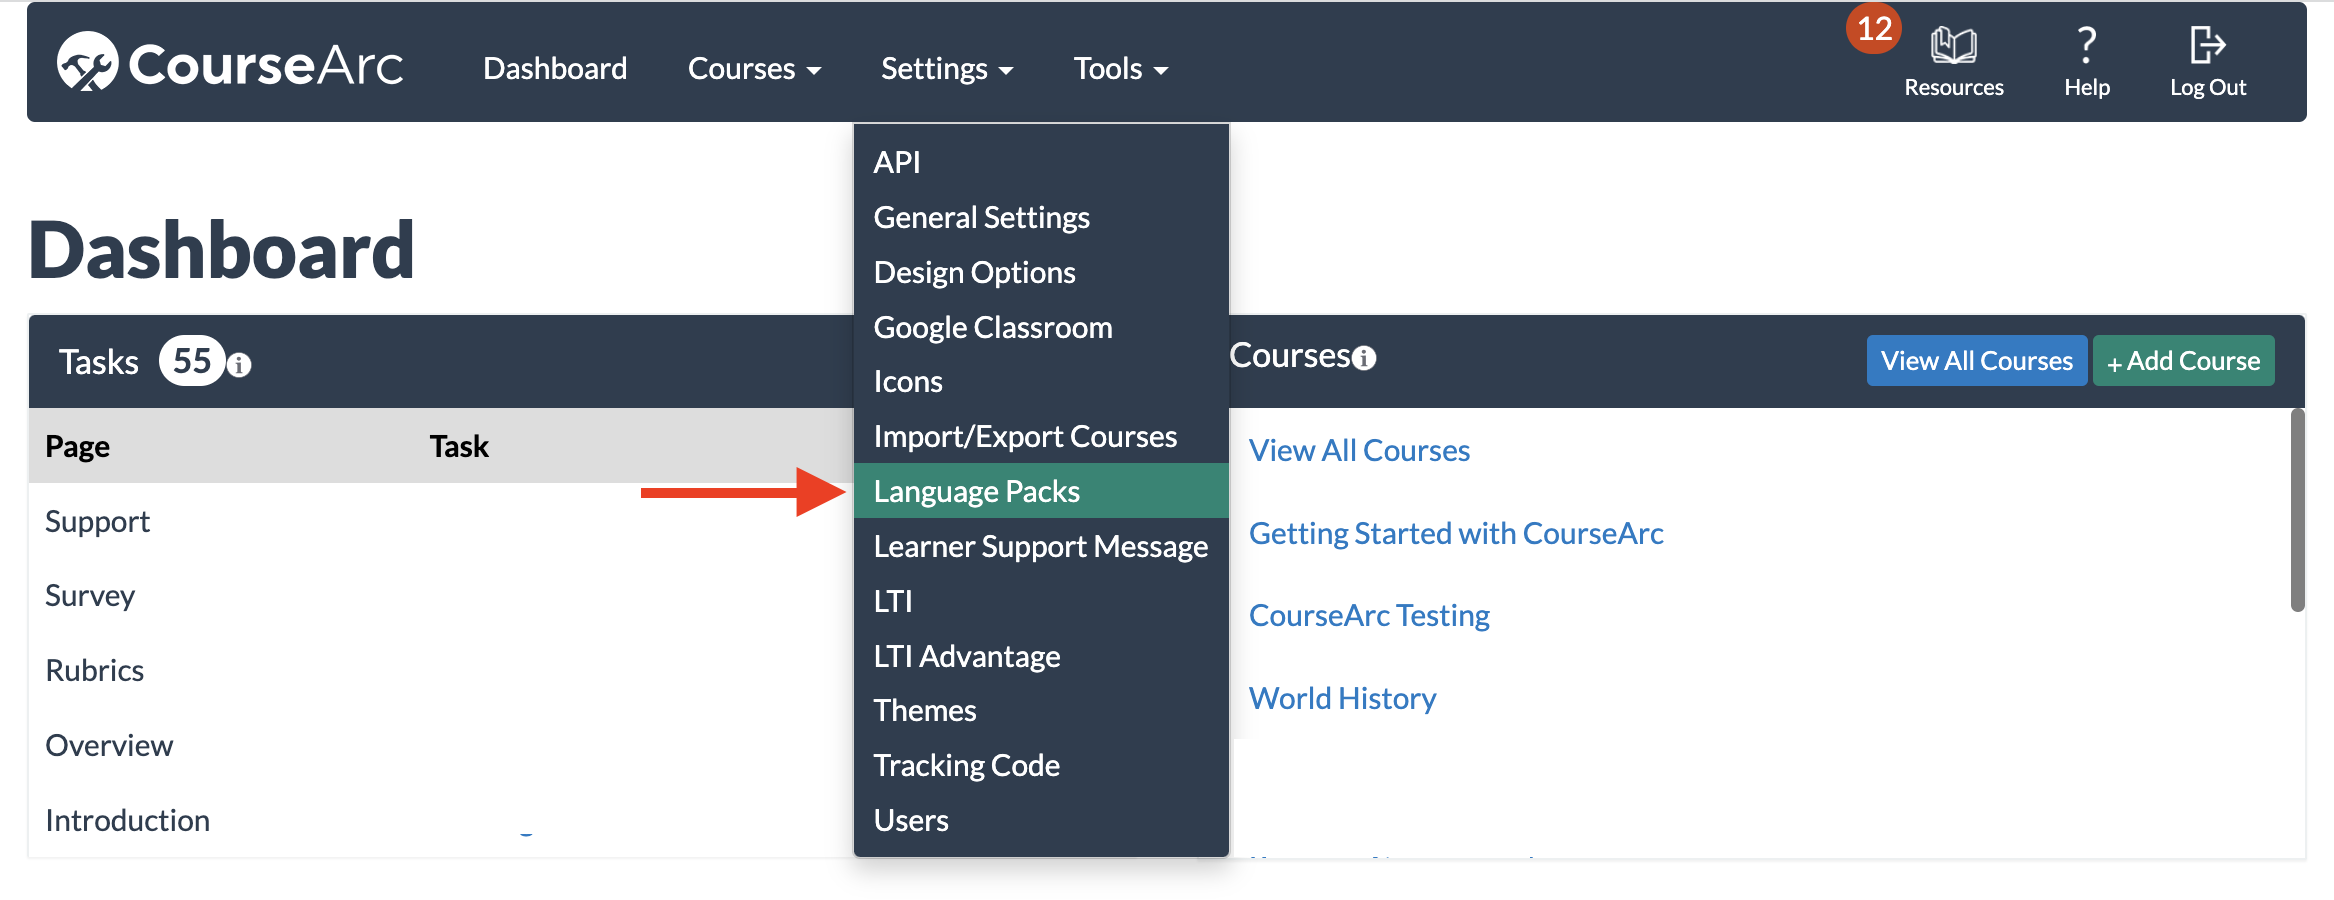Choose Import/Export Courses
Screen dimensions: 2334x900
point(1041,436)
